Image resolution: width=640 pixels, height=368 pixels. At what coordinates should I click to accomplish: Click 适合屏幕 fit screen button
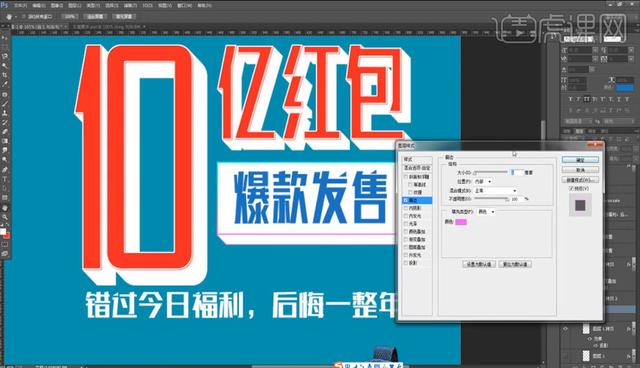[95, 17]
